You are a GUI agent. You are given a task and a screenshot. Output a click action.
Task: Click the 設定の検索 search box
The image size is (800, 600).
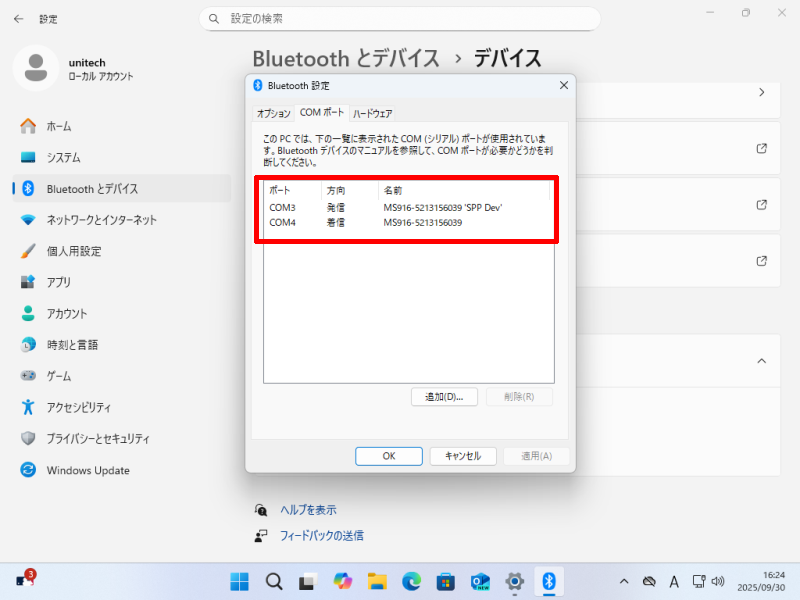coord(400,19)
